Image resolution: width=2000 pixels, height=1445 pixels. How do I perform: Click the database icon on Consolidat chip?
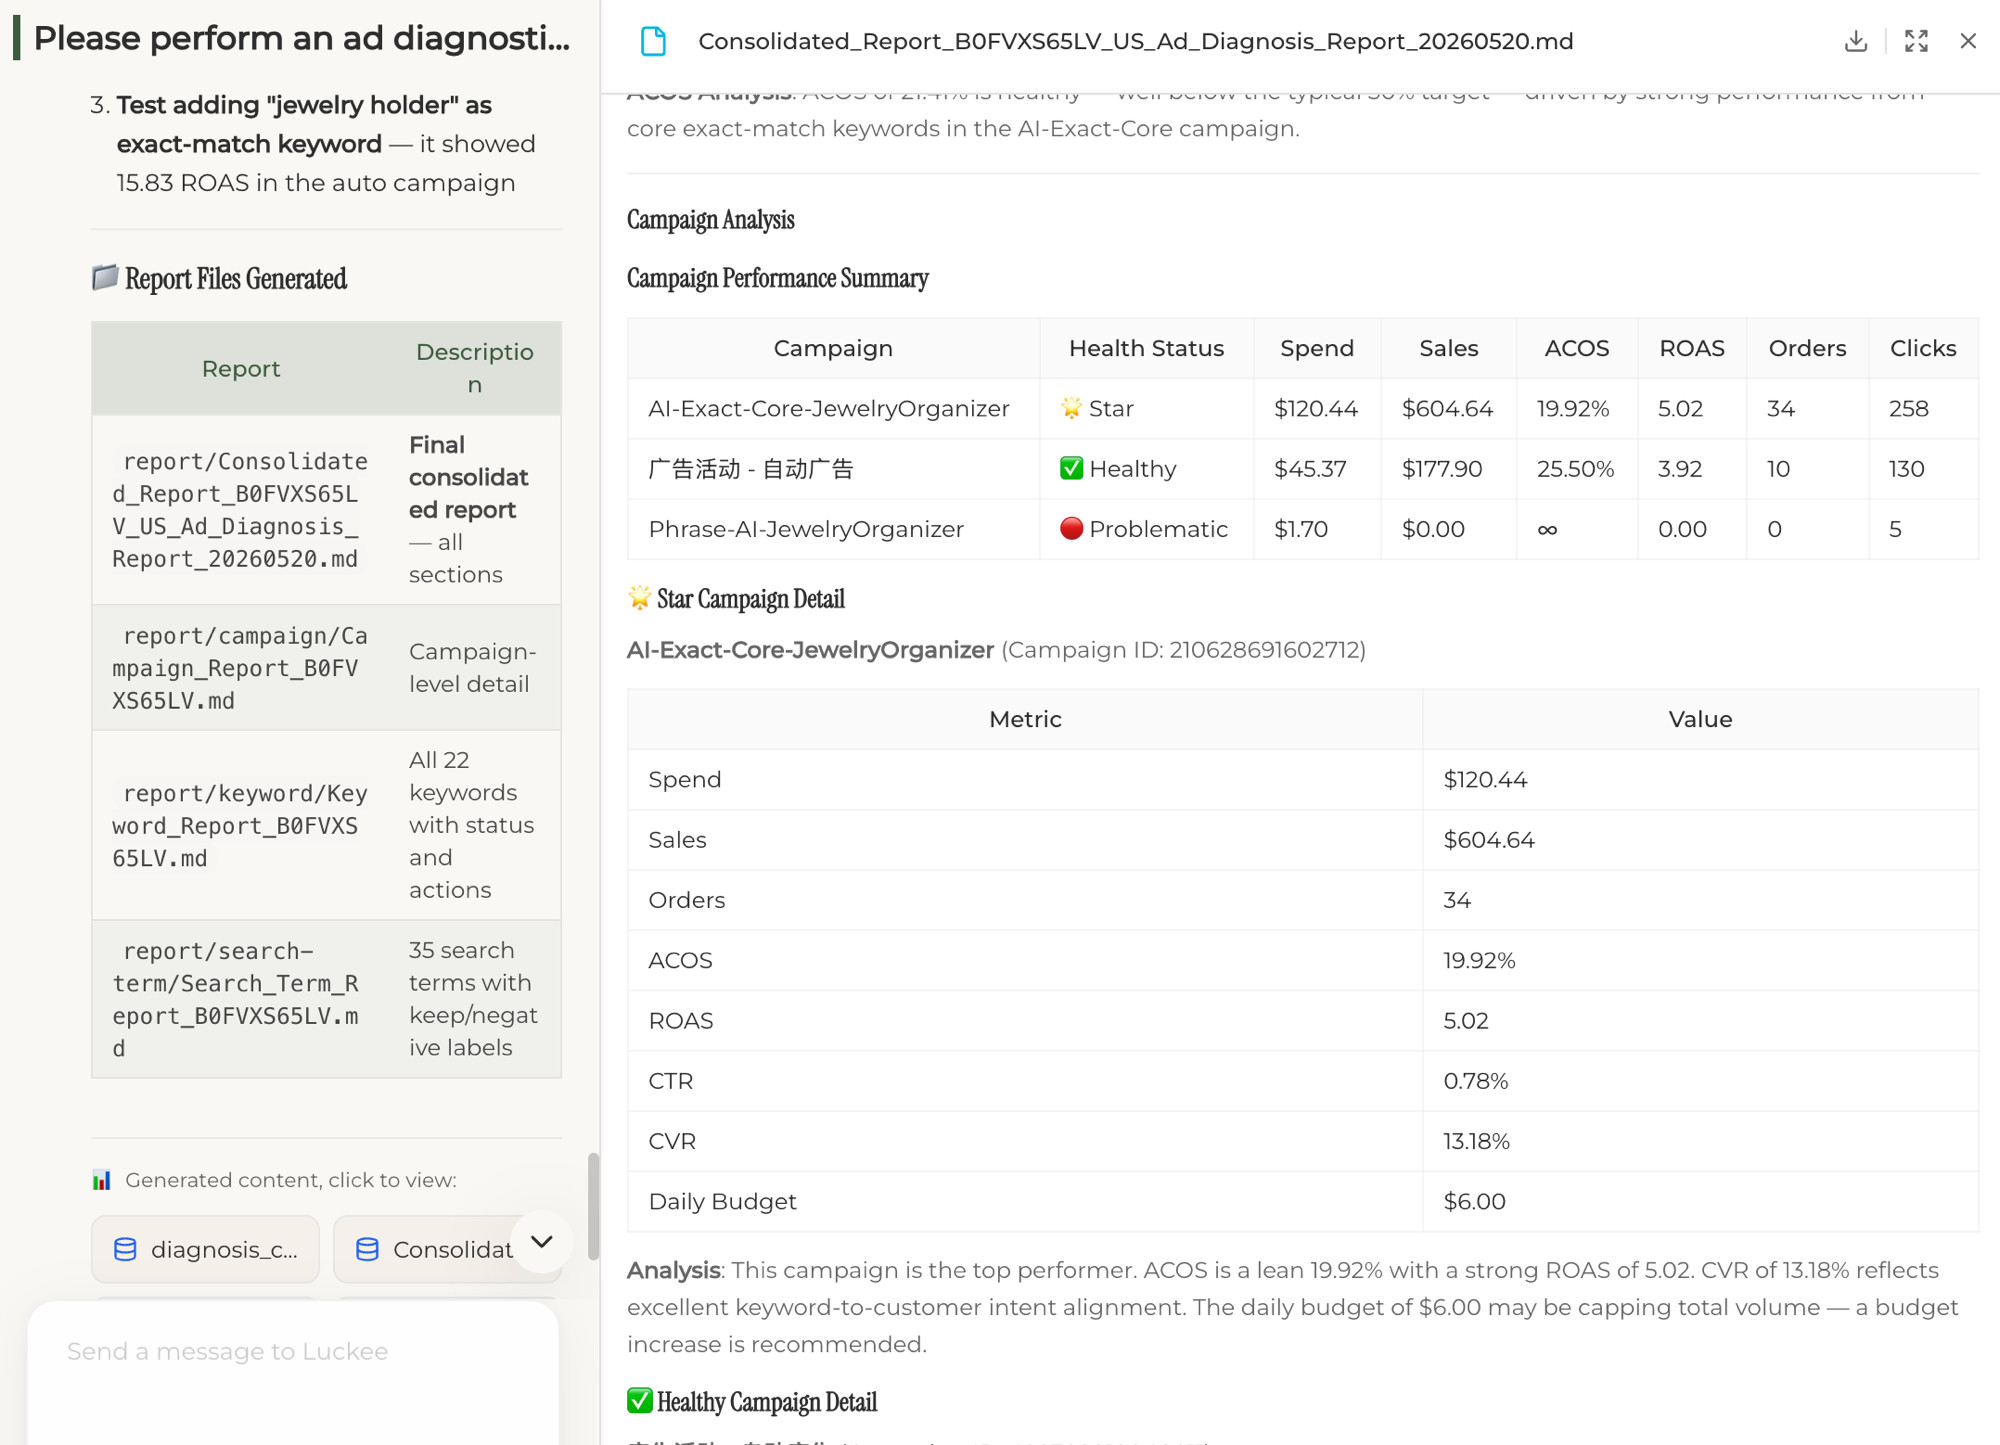(367, 1249)
